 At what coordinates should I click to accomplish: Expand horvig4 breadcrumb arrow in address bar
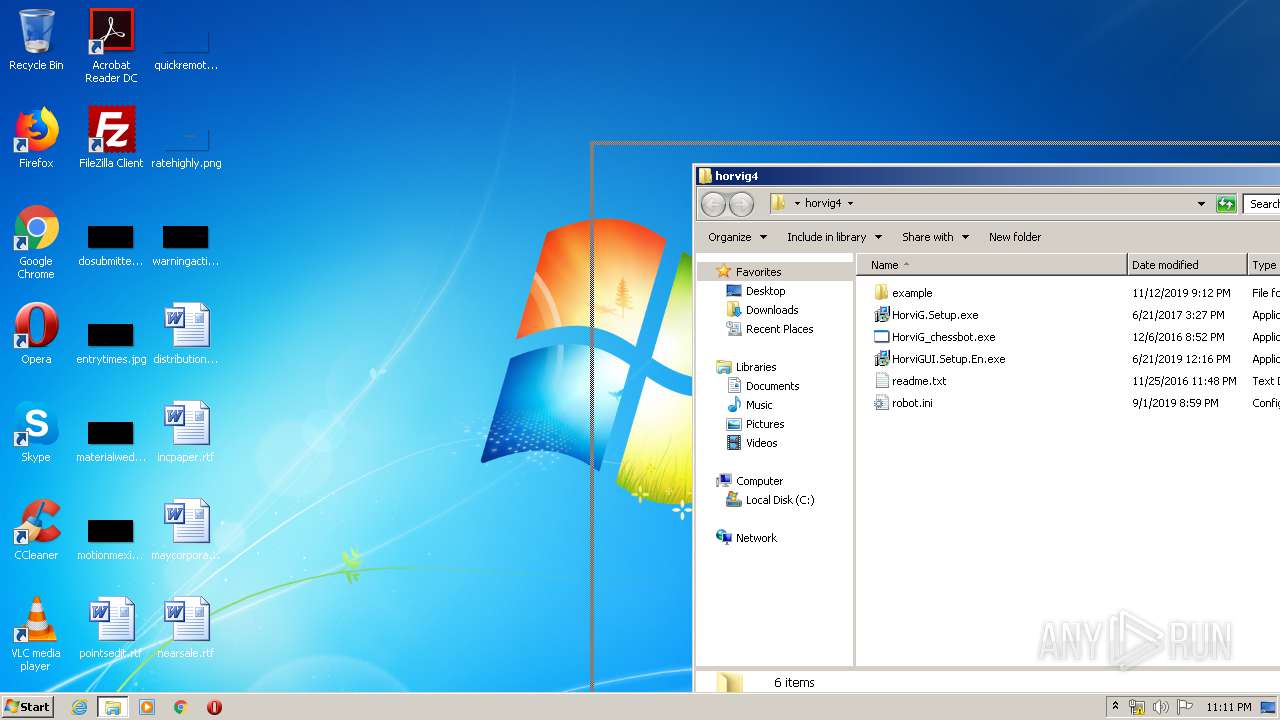850,204
